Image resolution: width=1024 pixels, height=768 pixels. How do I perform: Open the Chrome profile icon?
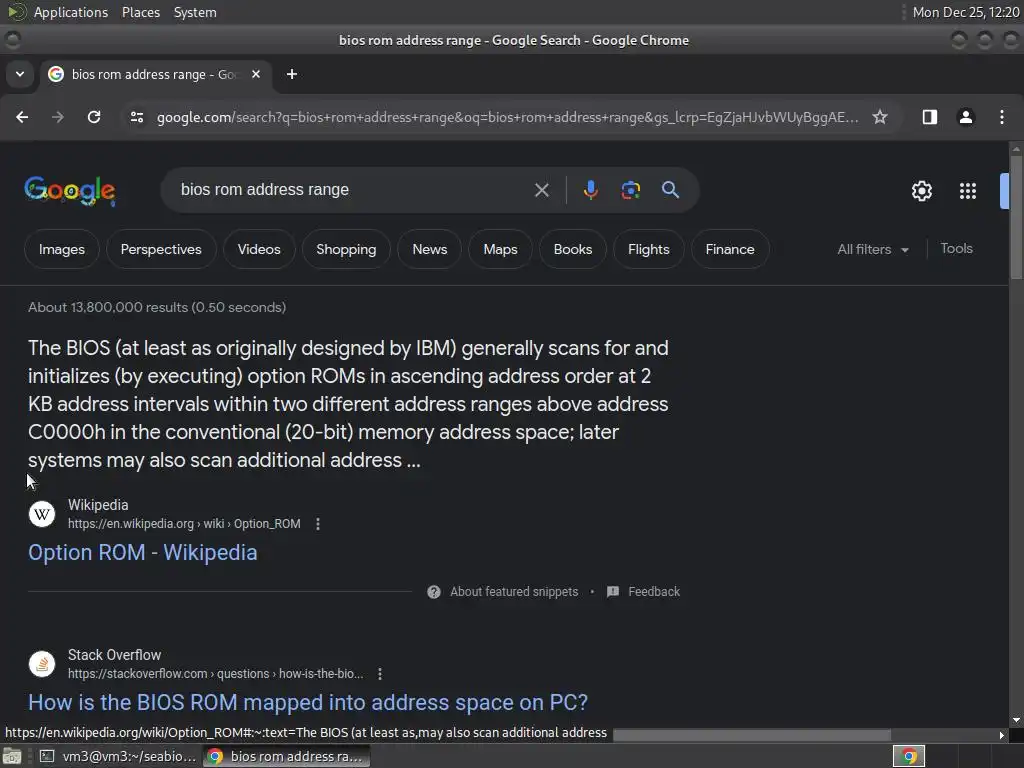pyautogui.click(x=965, y=117)
